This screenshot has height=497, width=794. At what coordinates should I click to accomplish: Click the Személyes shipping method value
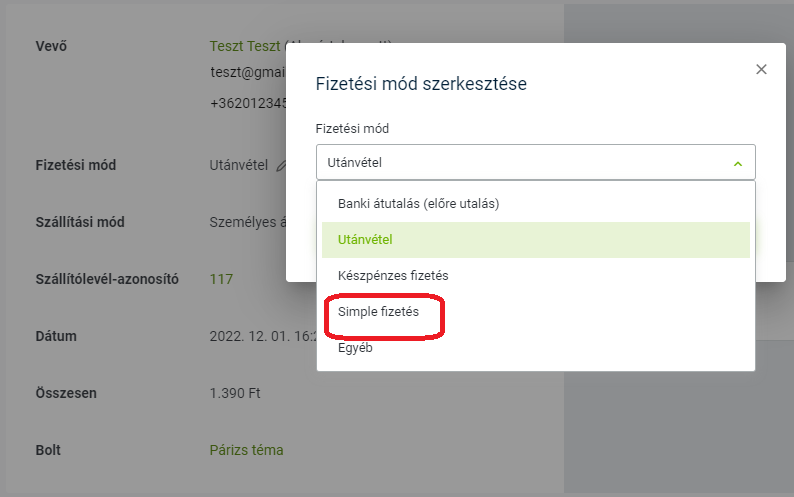pos(246,222)
